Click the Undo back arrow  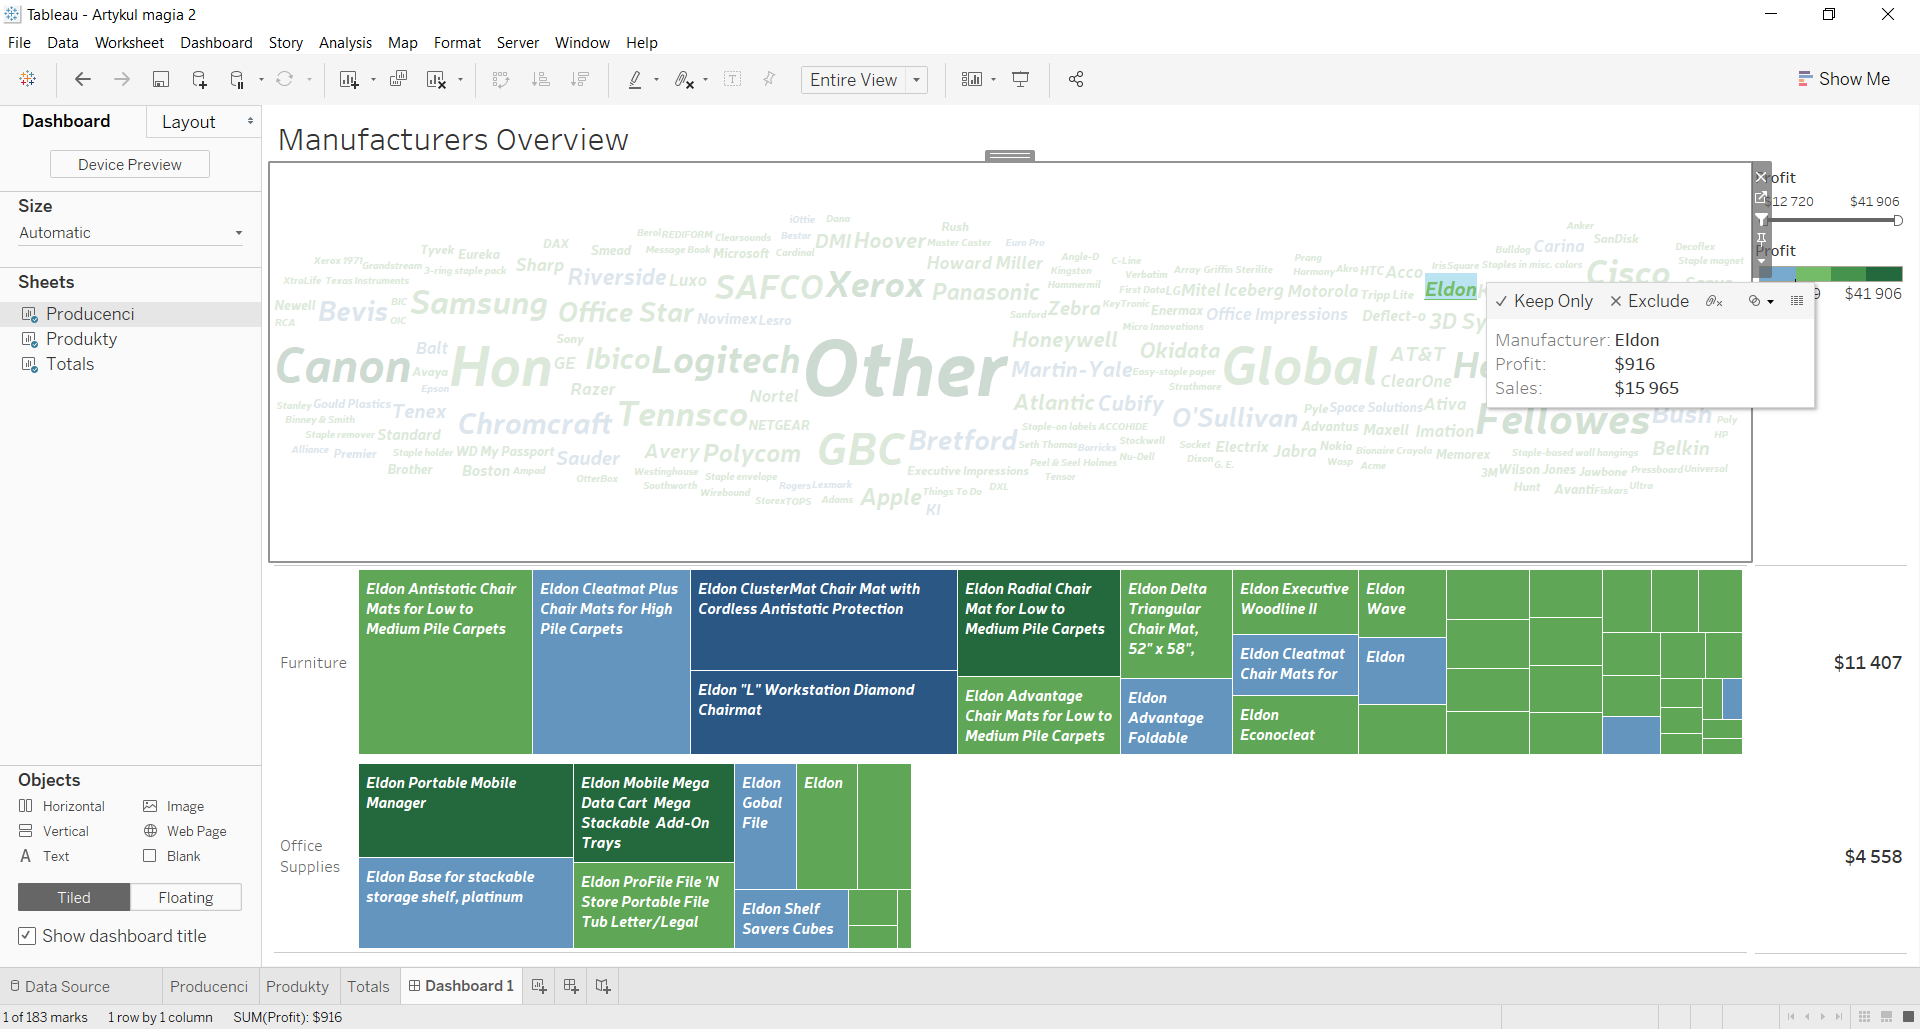(83, 80)
